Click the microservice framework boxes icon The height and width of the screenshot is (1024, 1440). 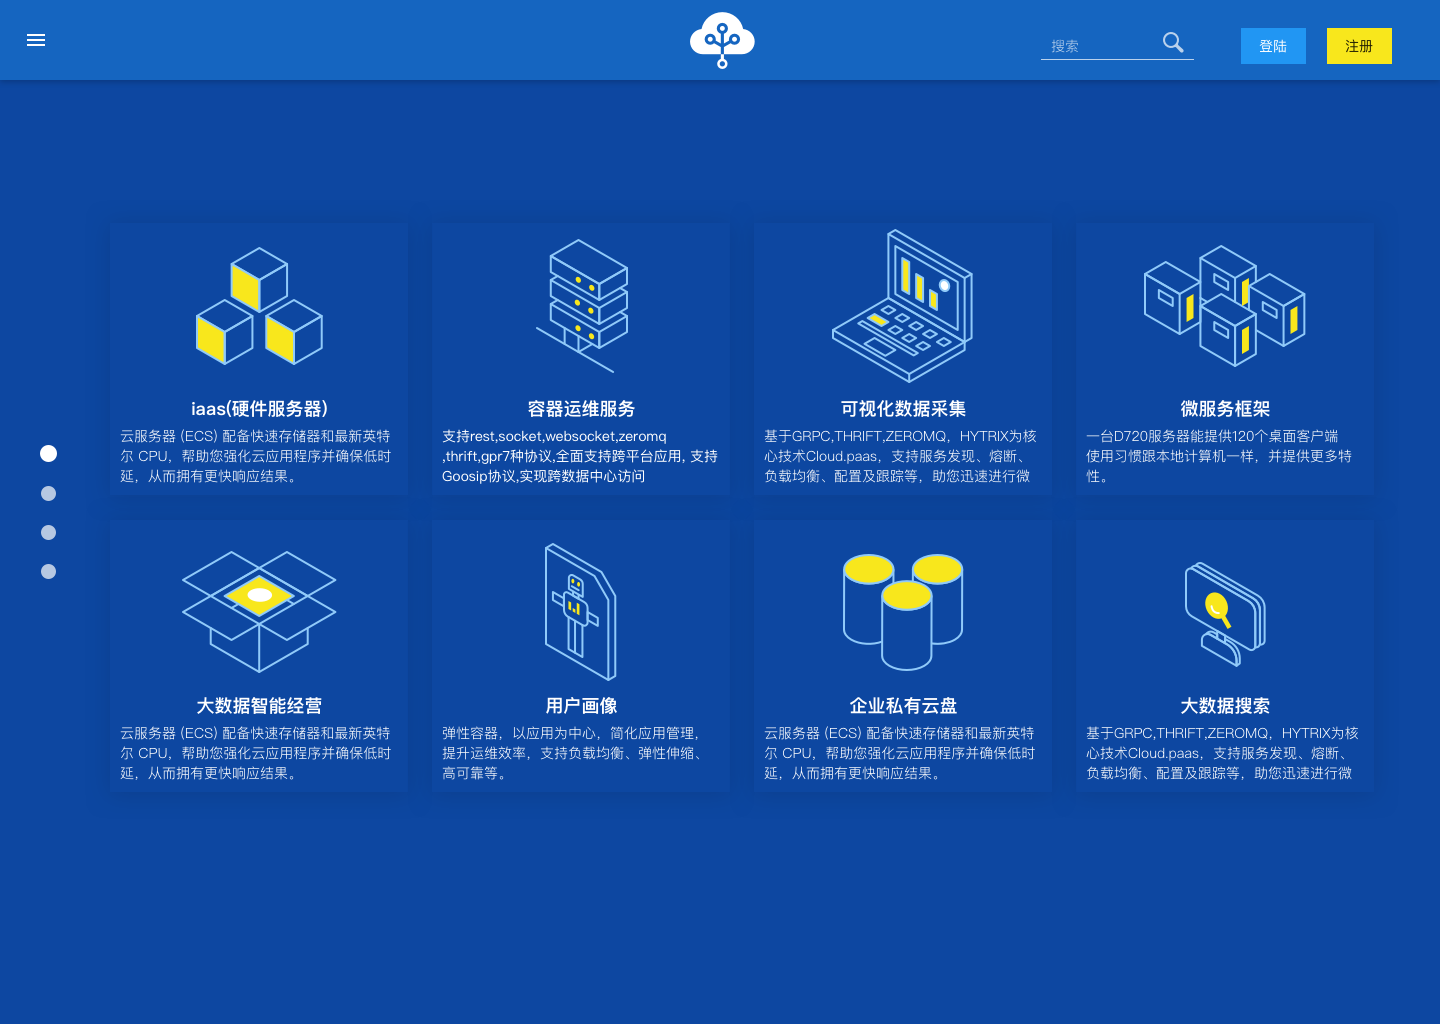(x=1224, y=305)
